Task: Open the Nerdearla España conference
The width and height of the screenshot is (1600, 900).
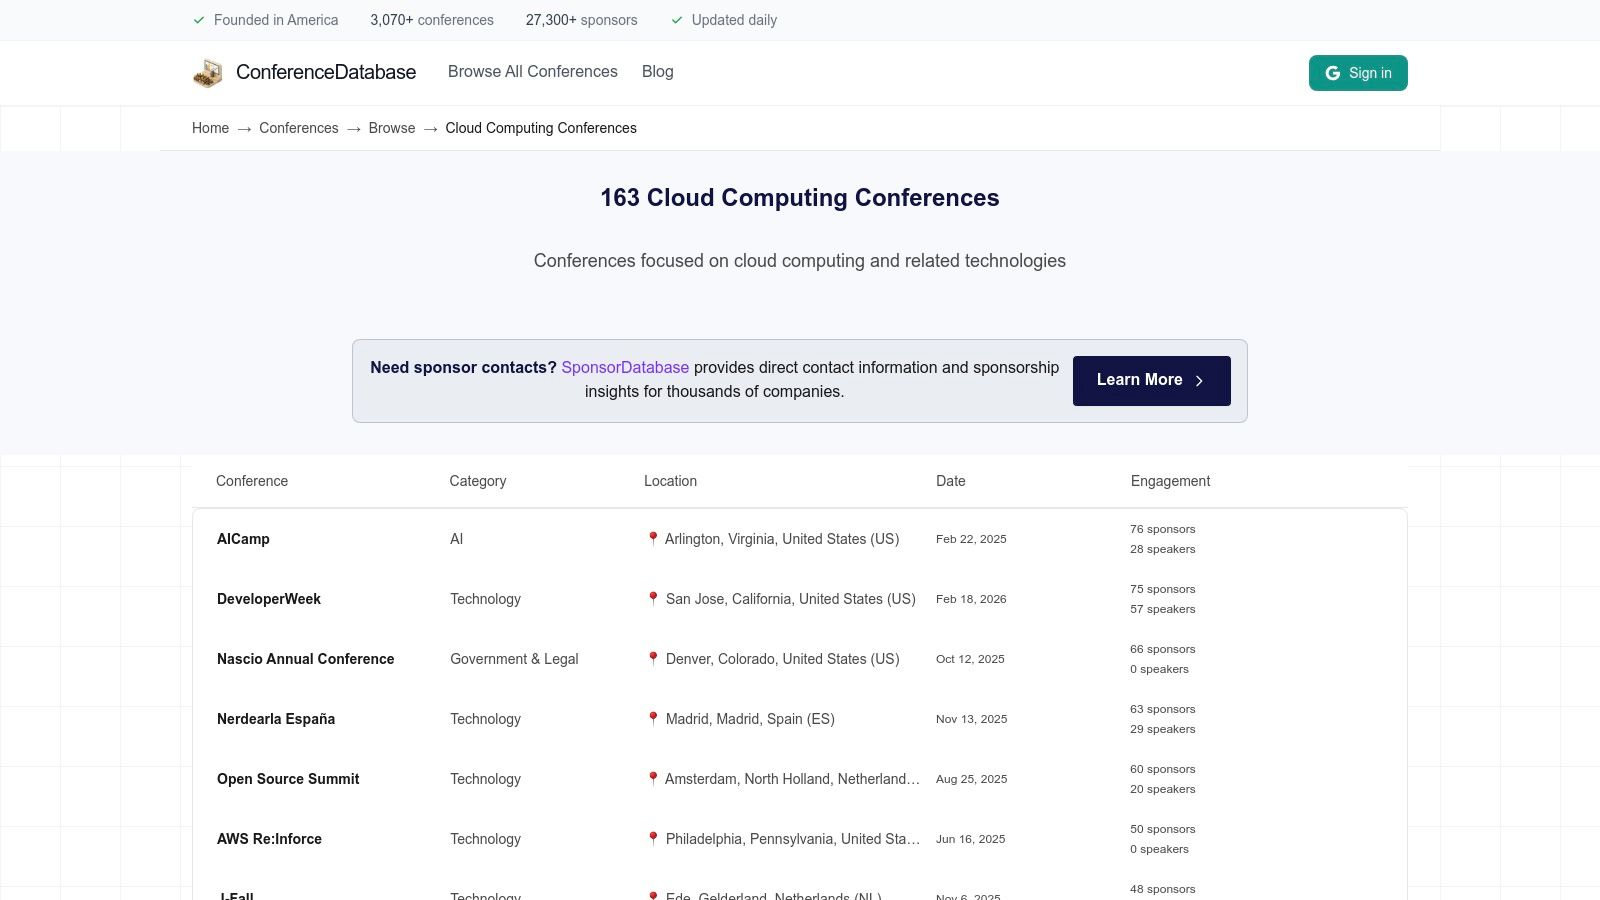Action: click(x=276, y=719)
